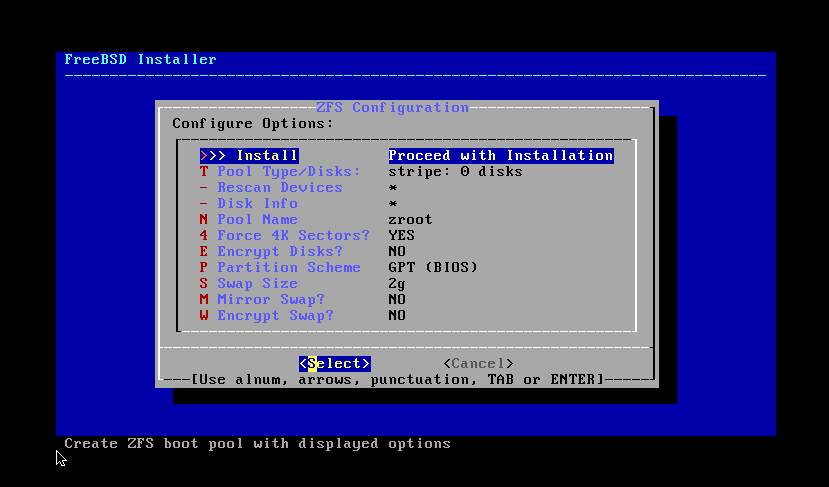Click the red 'N' hotkey letter
This screenshot has height=487, width=829.
coord(204,219)
